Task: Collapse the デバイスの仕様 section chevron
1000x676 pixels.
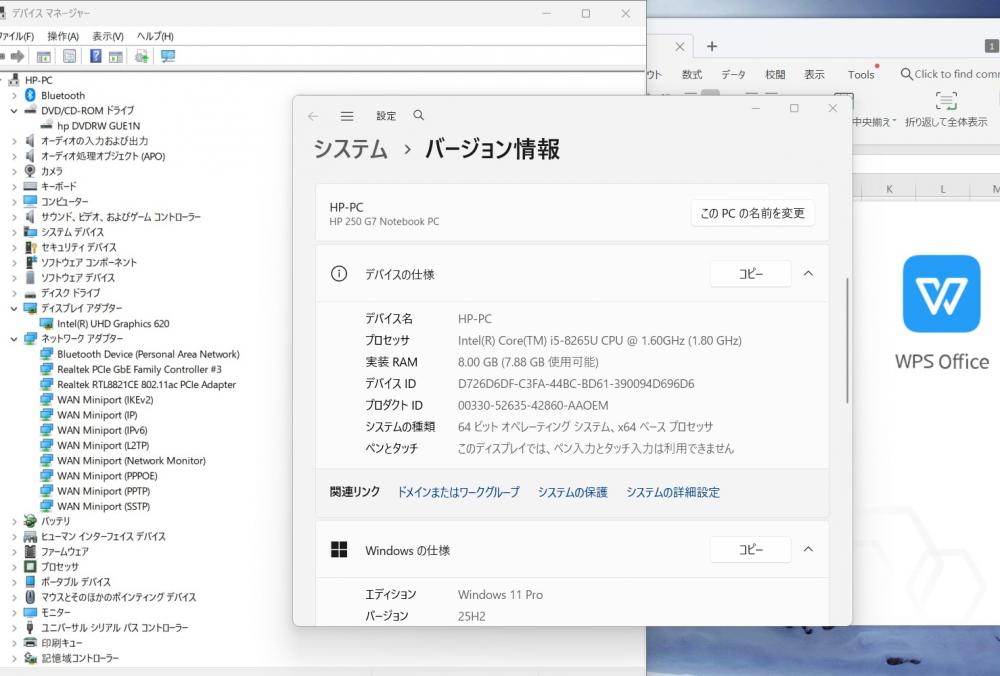Action: point(808,274)
